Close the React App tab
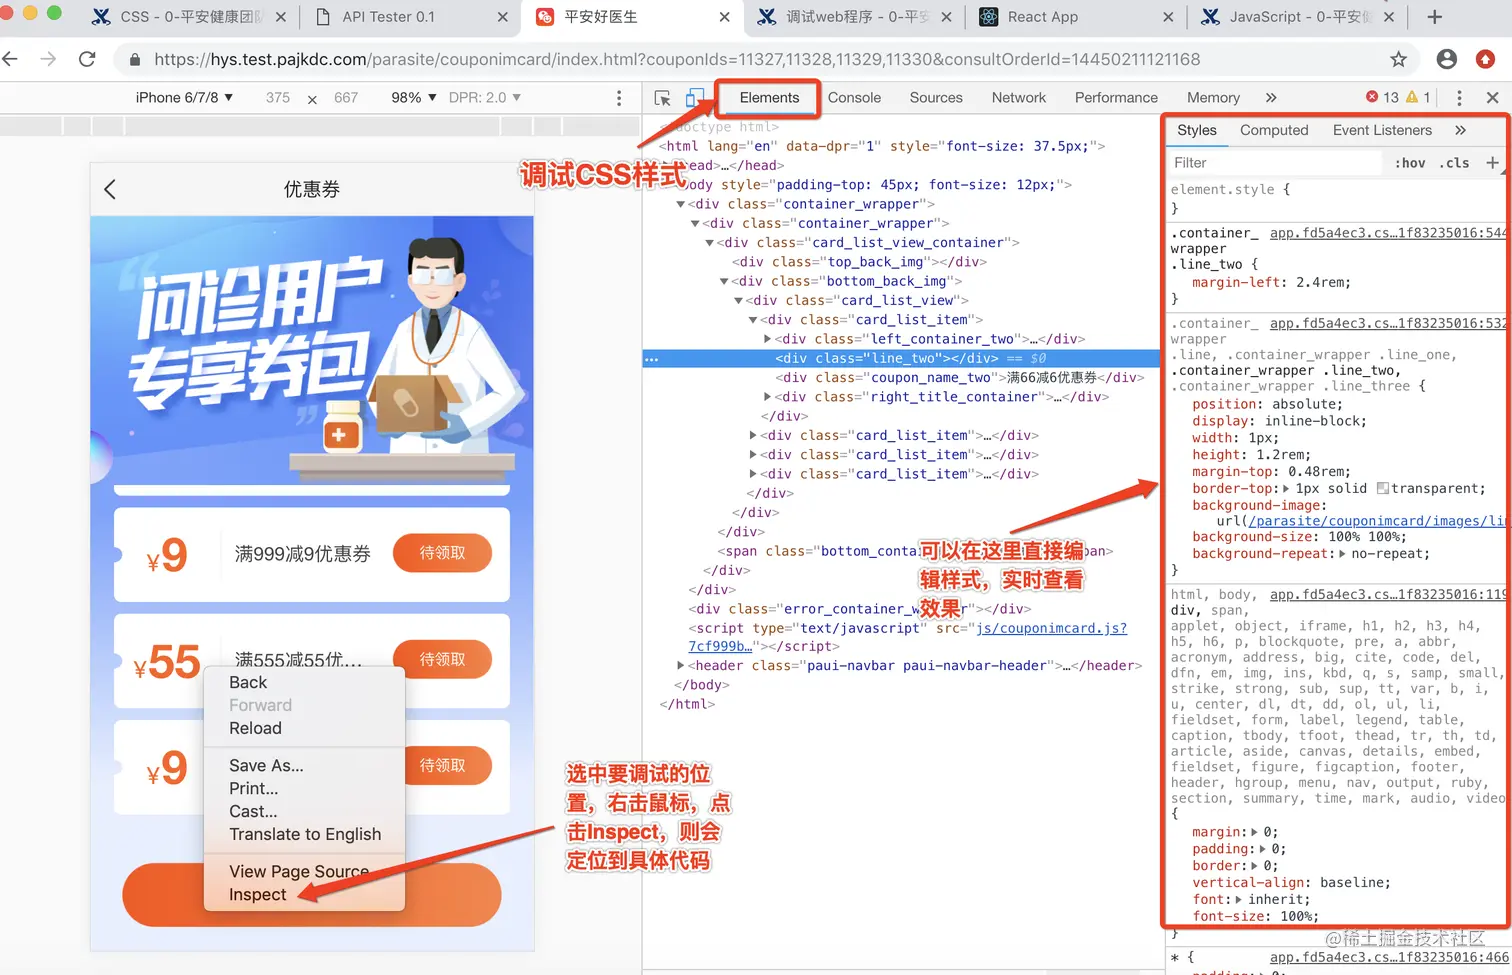This screenshot has height=975, width=1512. pos(1168,17)
